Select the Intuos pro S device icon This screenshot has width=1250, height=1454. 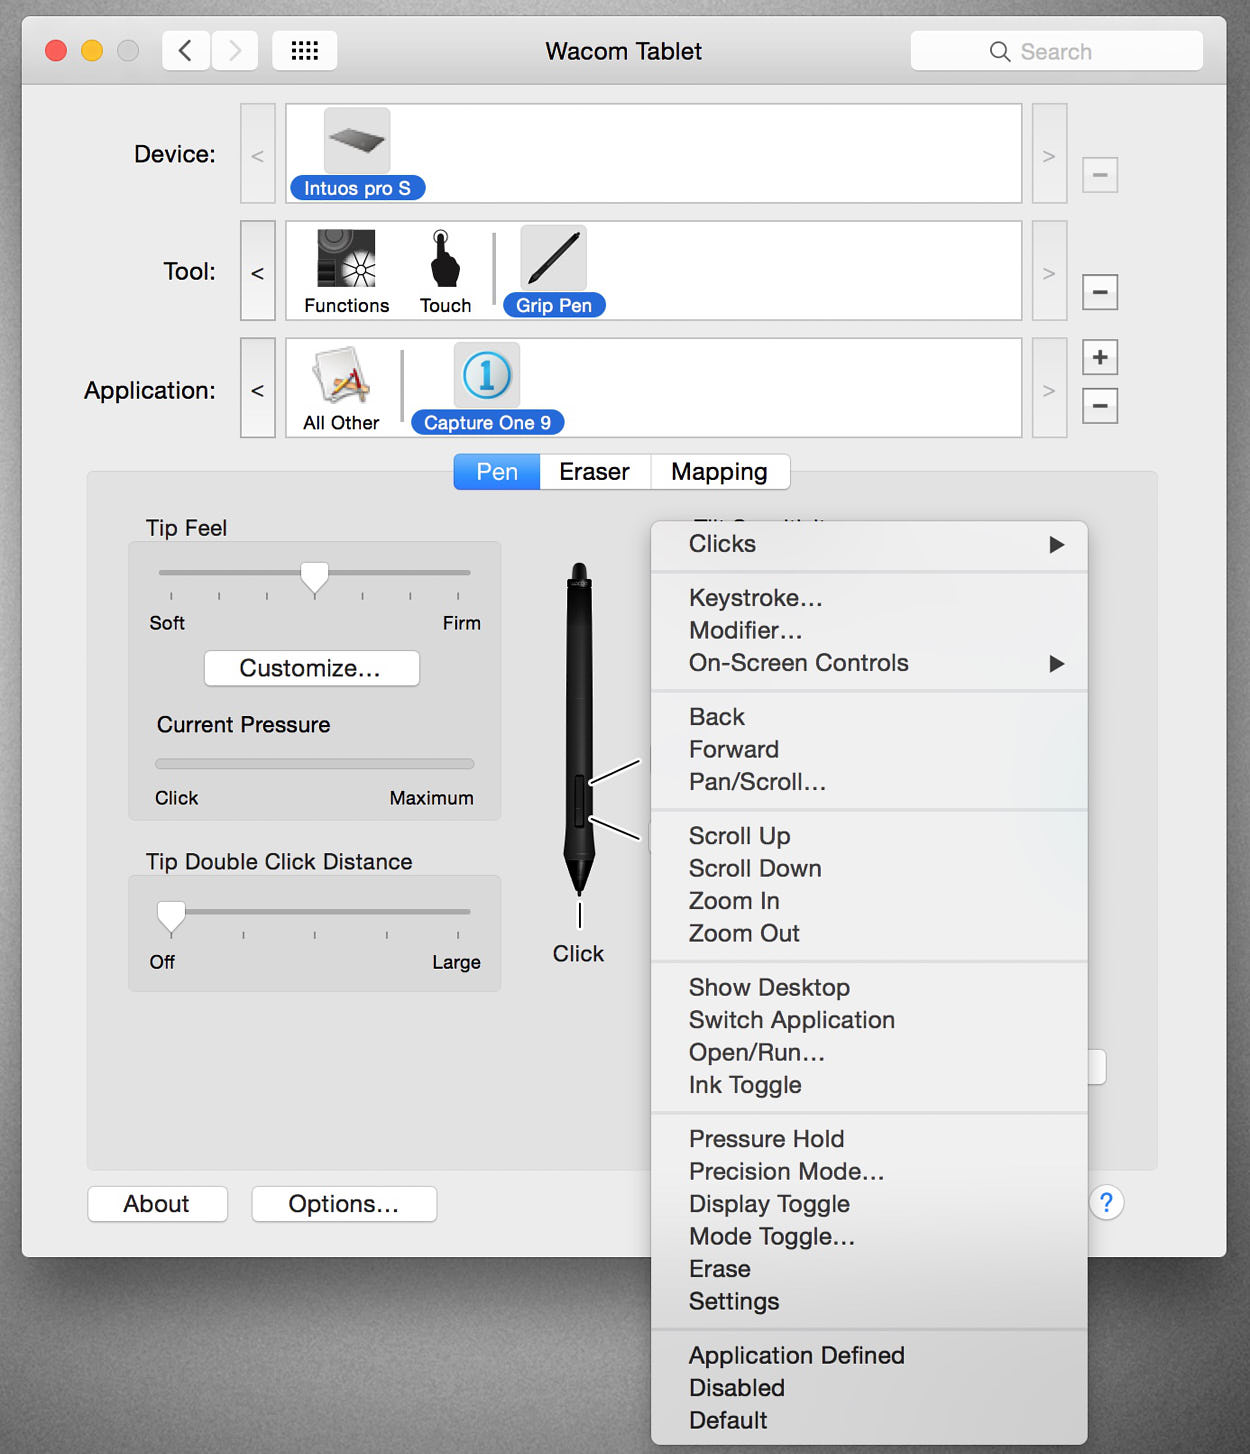point(357,141)
